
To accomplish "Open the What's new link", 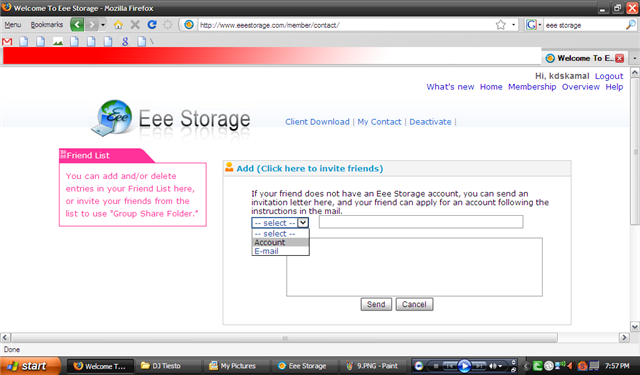I will tap(450, 87).
